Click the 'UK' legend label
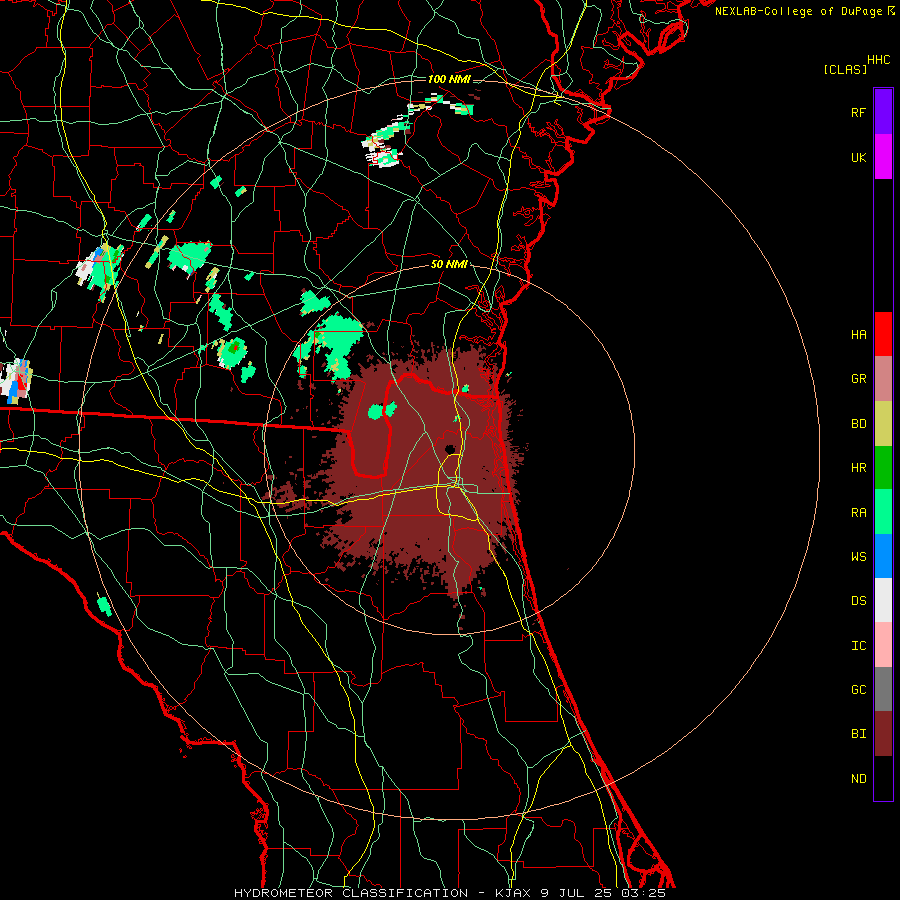The height and width of the screenshot is (900, 900). pyautogui.click(x=859, y=158)
